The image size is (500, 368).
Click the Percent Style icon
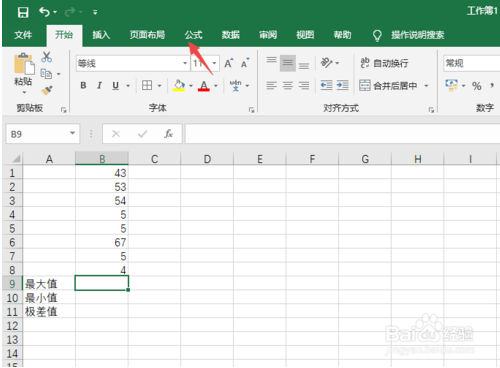click(477, 86)
